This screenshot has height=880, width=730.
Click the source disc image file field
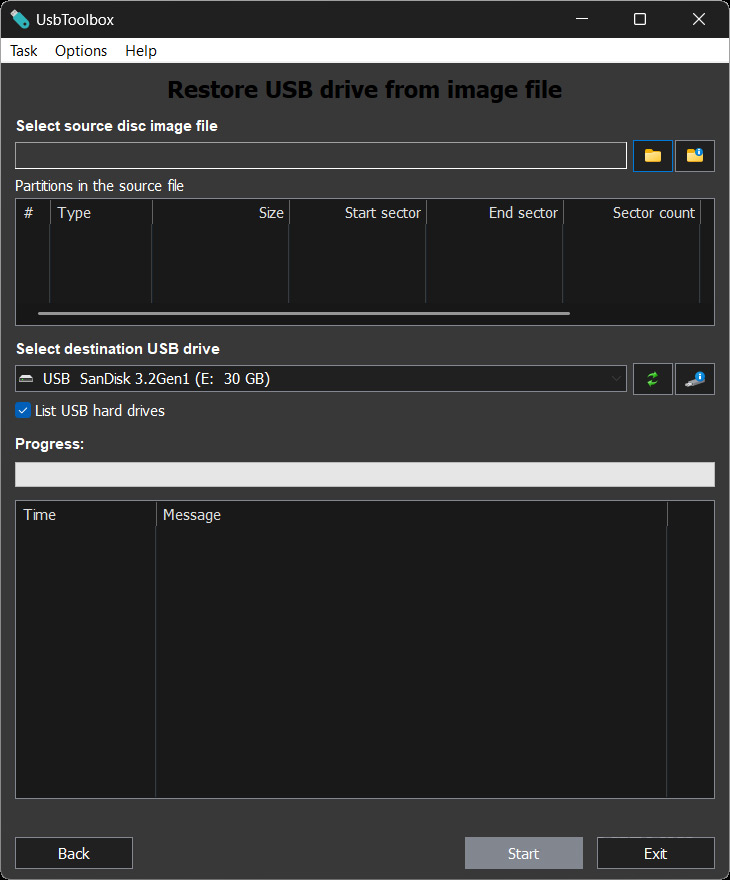pyautogui.click(x=321, y=155)
